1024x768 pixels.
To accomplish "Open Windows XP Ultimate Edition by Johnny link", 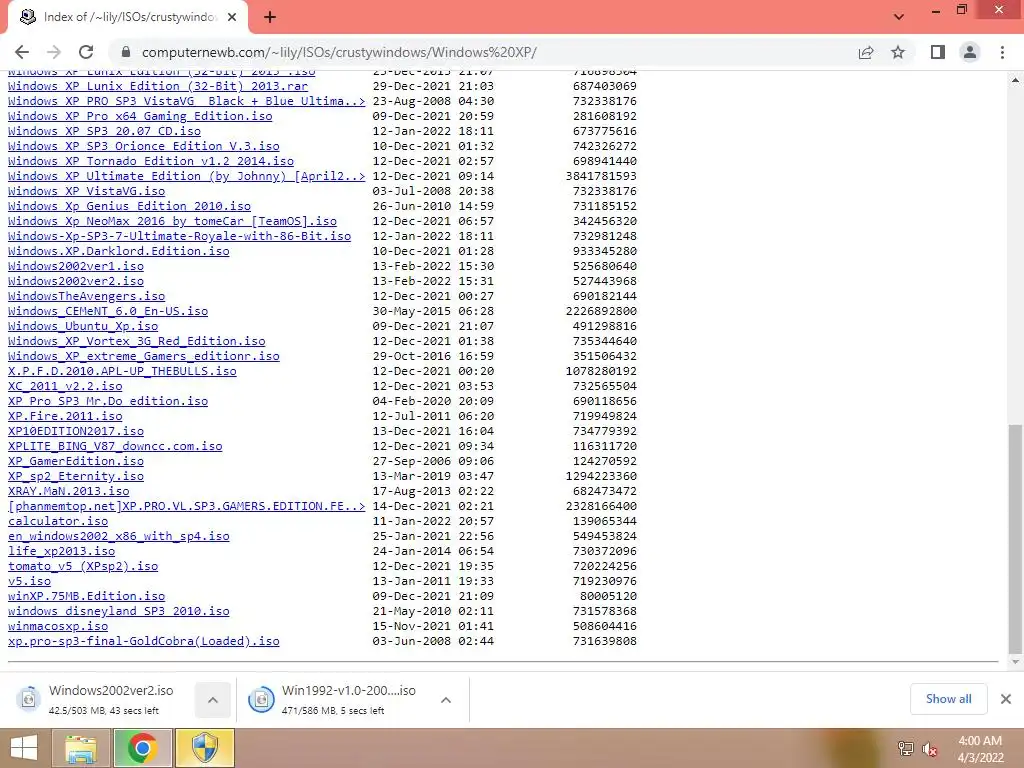I will point(187,176).
